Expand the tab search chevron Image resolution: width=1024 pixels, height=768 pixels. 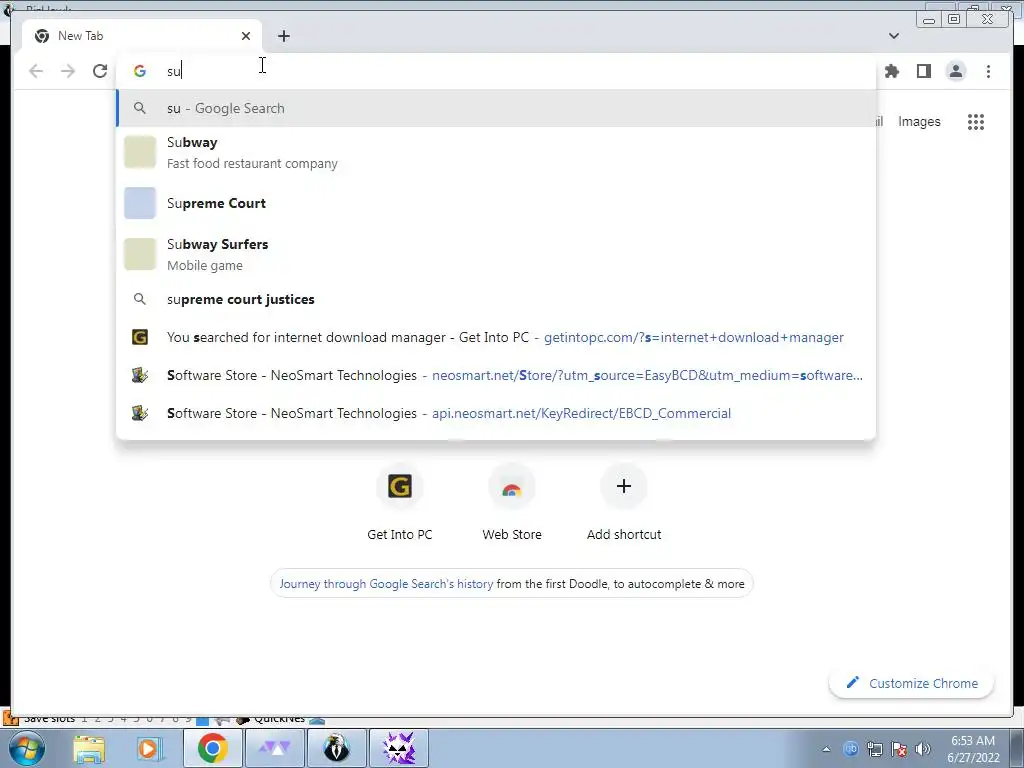coord(893,36)
